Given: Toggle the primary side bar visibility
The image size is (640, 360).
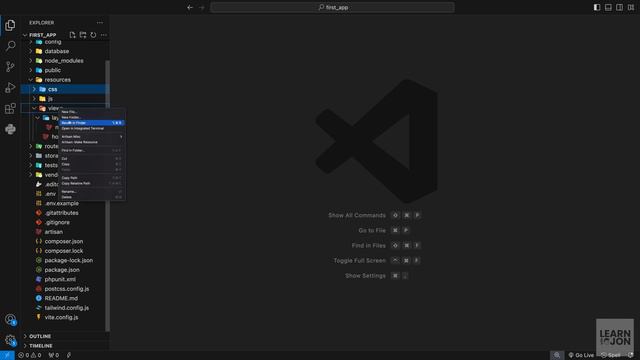Looking at the screenshot, I should click(597, 7).
